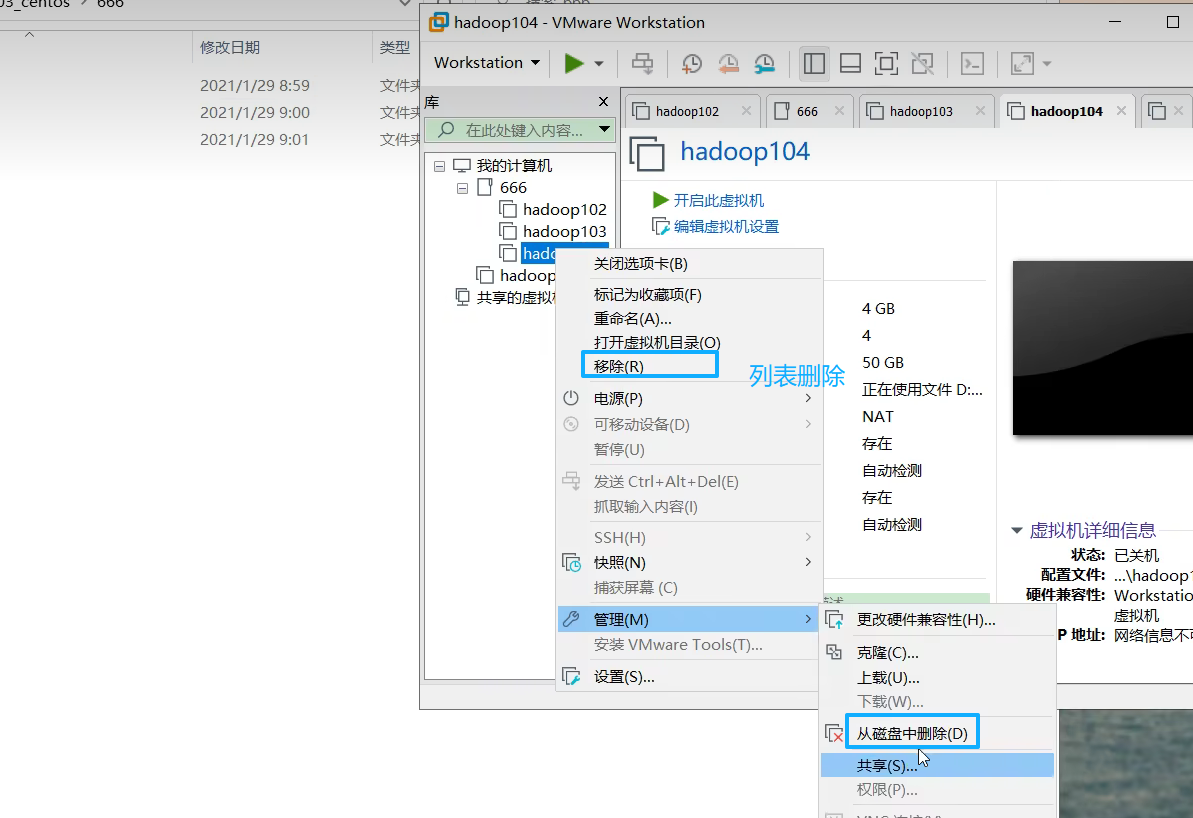This screenshot has width=1193, height=818.
Task: Choose Rename (A) in context menu
Action: (x=689, y=319)
